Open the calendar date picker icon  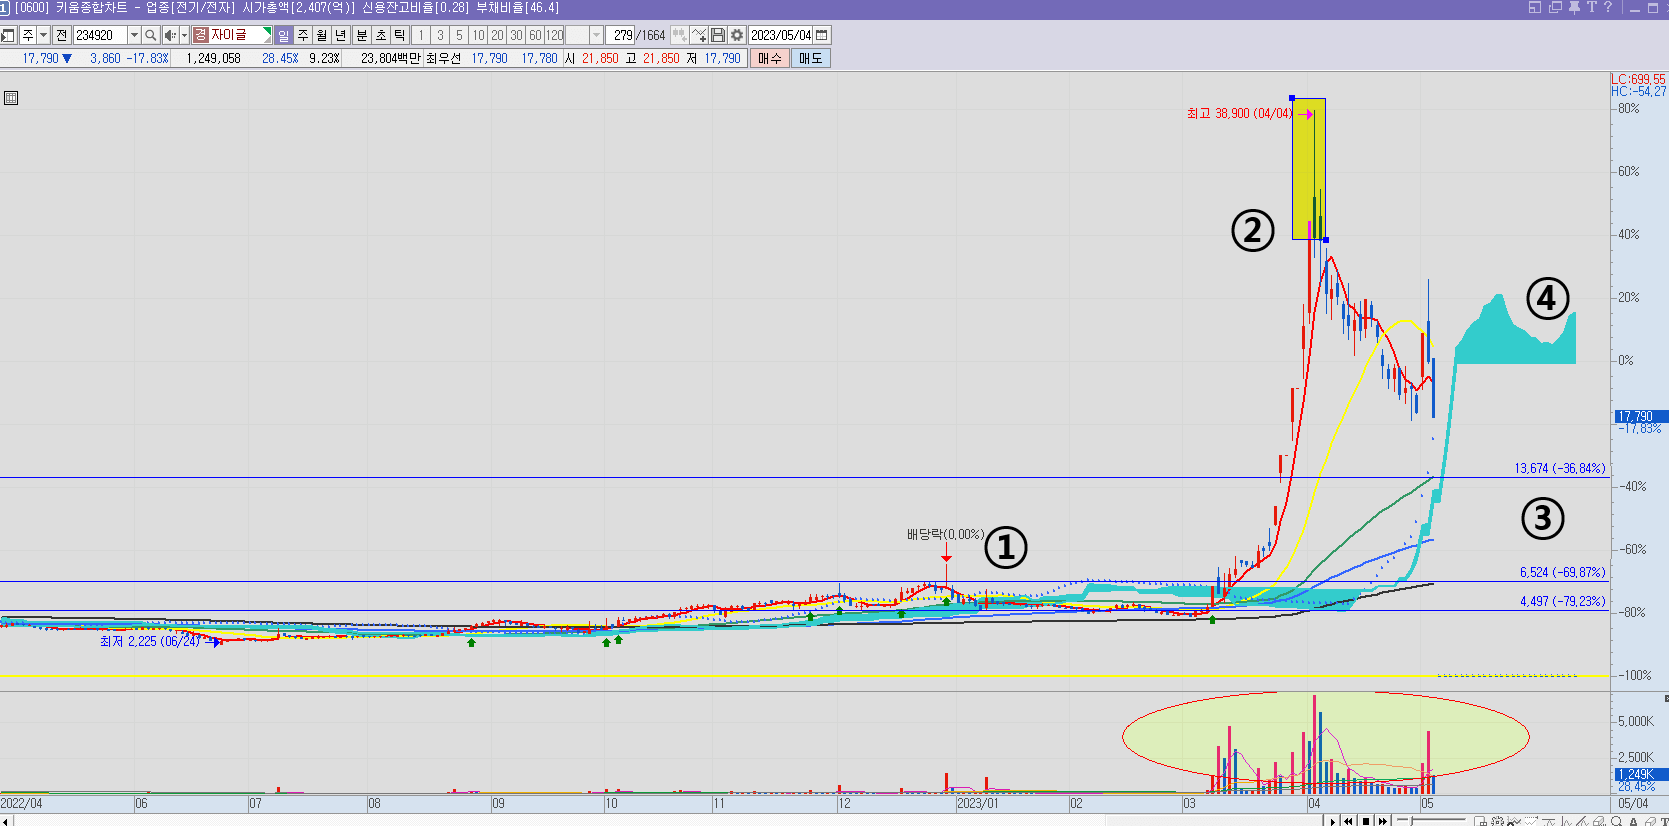822,35
